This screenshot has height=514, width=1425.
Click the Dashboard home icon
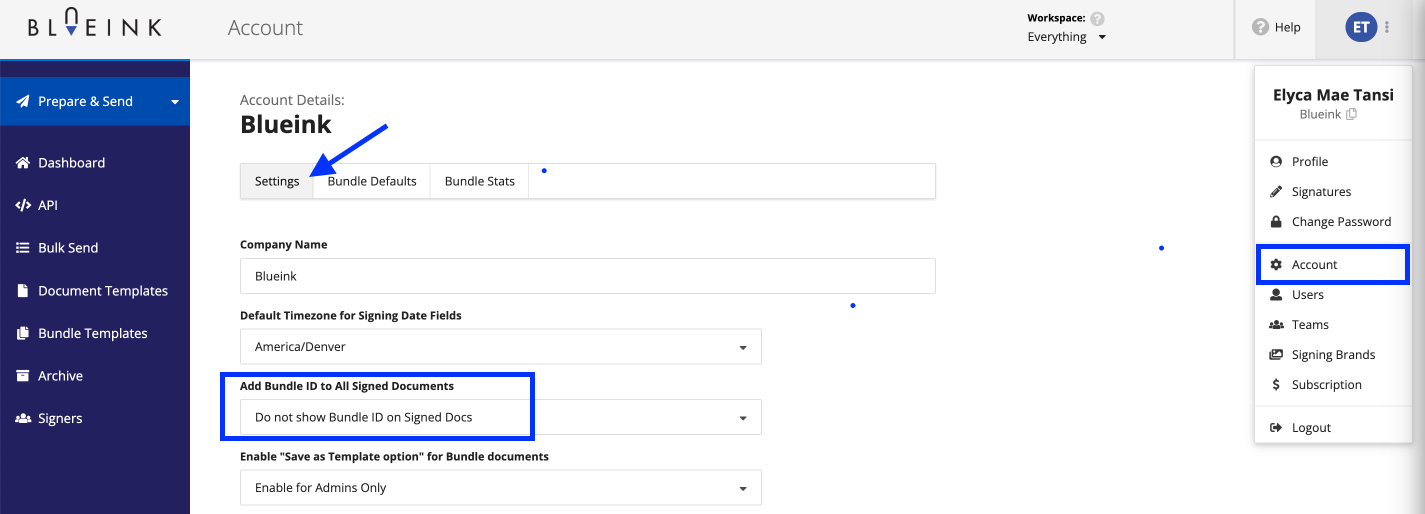(23, 162)
